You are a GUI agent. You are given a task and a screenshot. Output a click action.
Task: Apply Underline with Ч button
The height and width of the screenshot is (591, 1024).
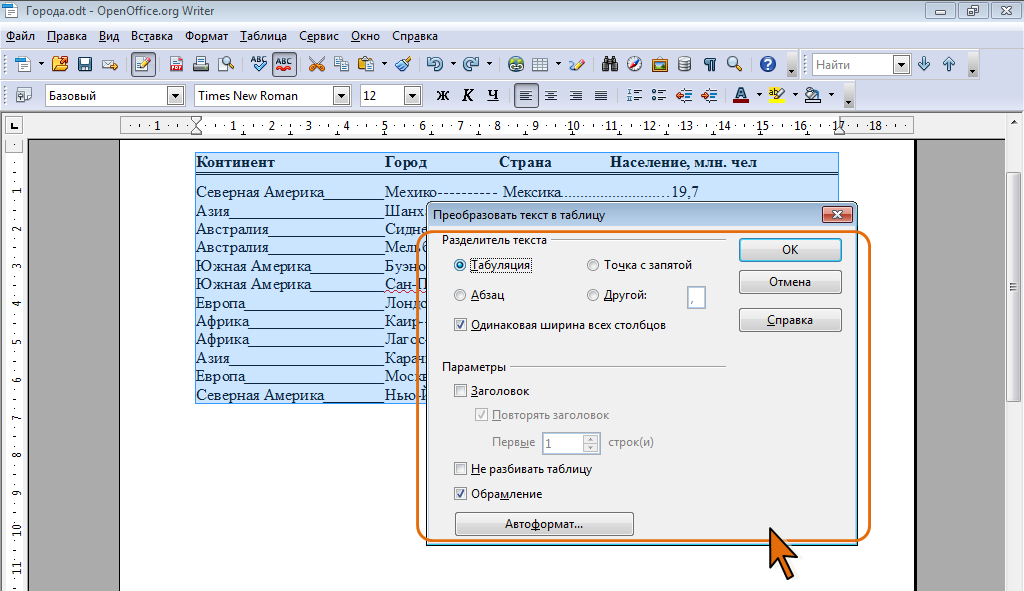coord(493,96)
